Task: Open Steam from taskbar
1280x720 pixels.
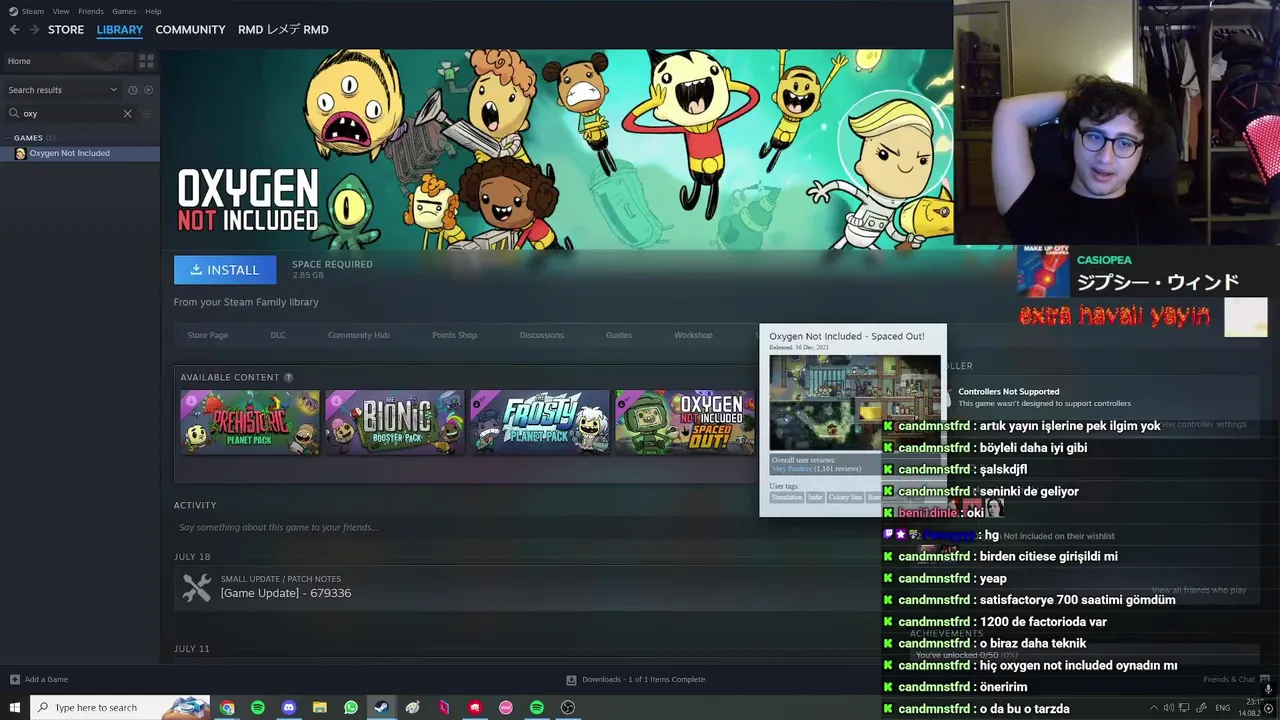Action: tap(382, 707)
